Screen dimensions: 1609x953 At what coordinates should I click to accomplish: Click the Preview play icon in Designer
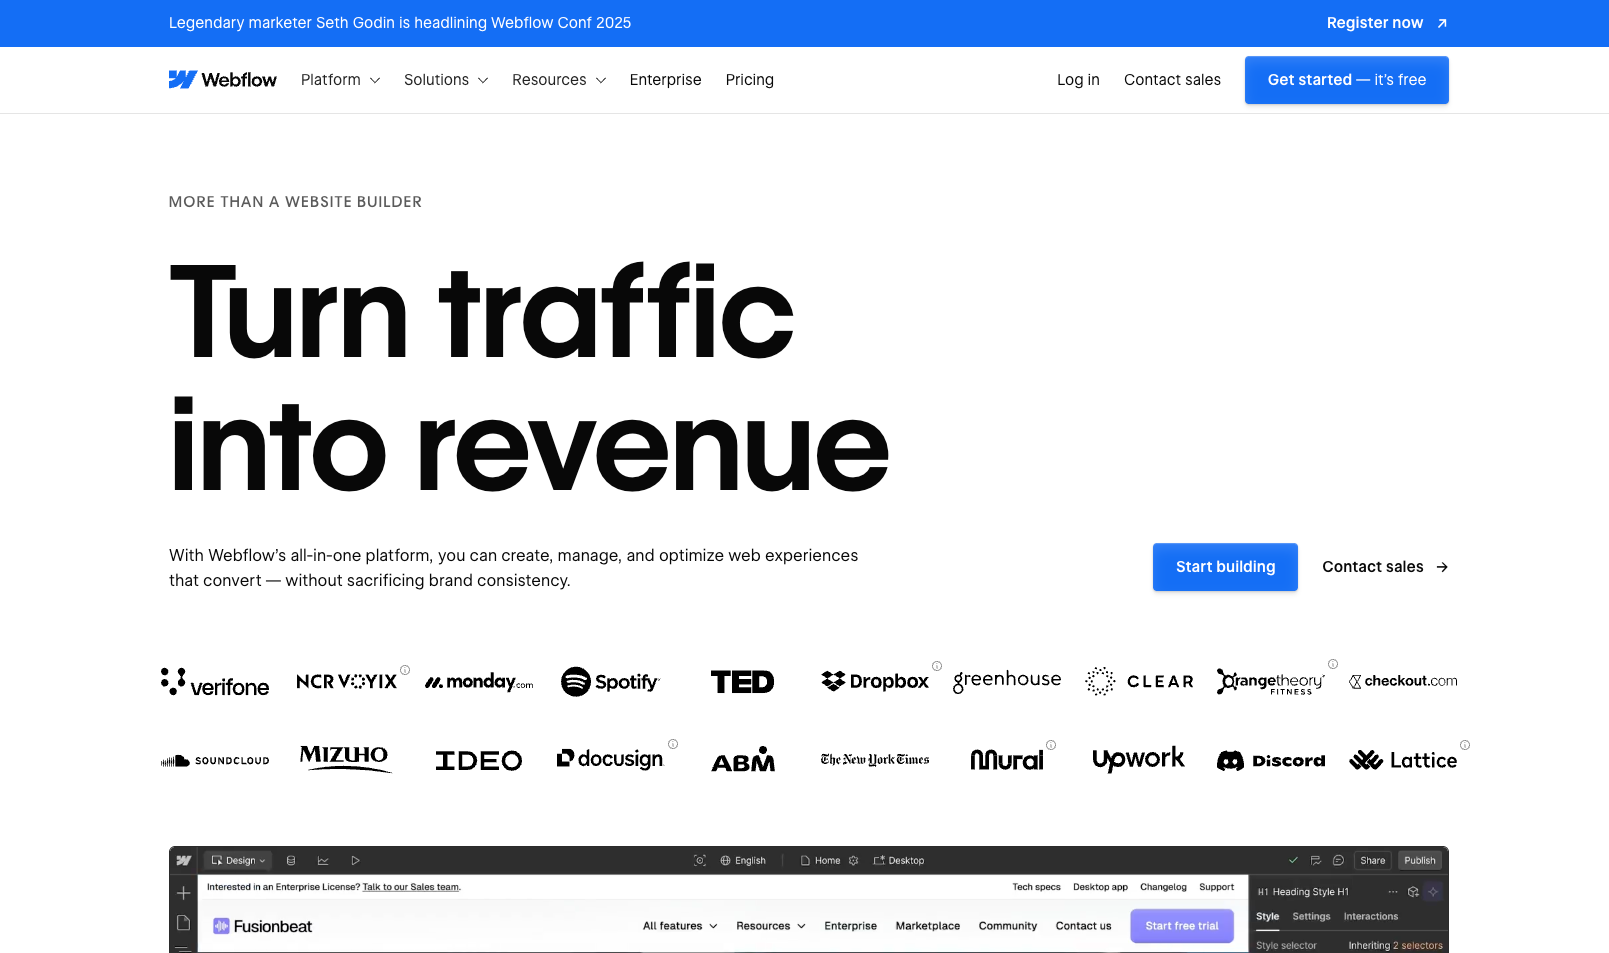click(x=355, y=861)
